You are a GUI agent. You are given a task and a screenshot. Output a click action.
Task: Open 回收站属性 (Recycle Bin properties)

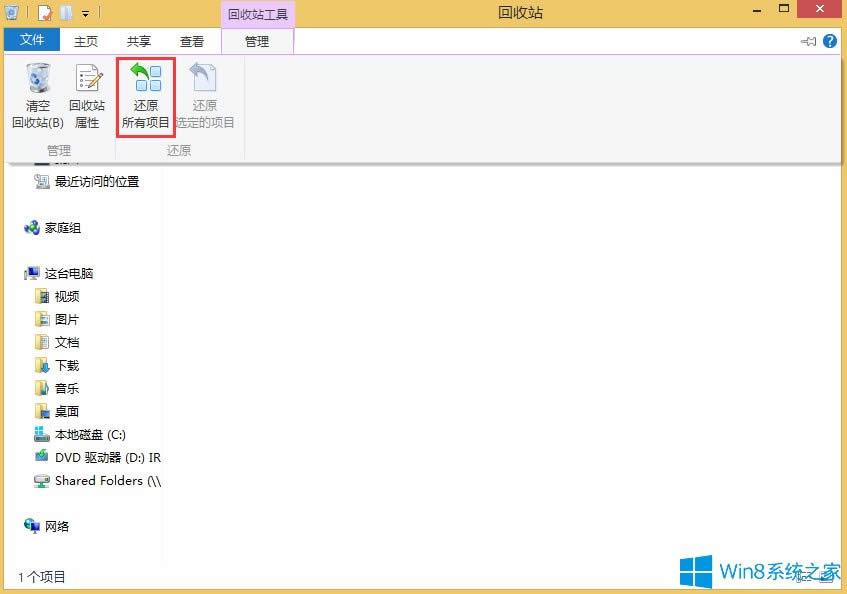point(87,79)
